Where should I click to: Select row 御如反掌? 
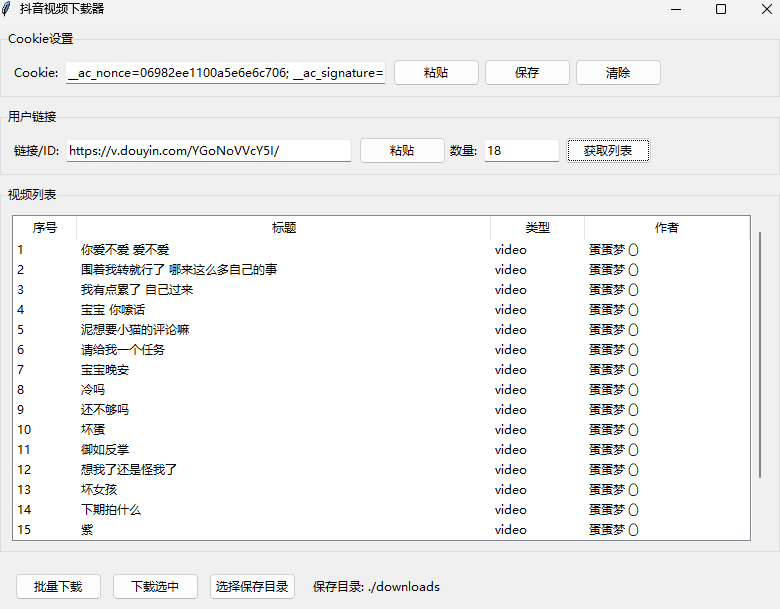coord(382,450)
